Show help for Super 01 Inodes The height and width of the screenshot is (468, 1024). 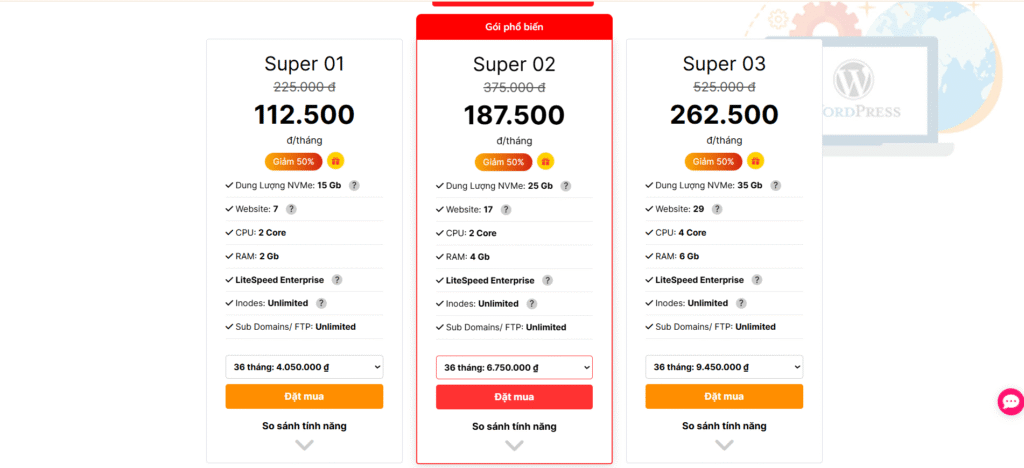pos(321,303)
